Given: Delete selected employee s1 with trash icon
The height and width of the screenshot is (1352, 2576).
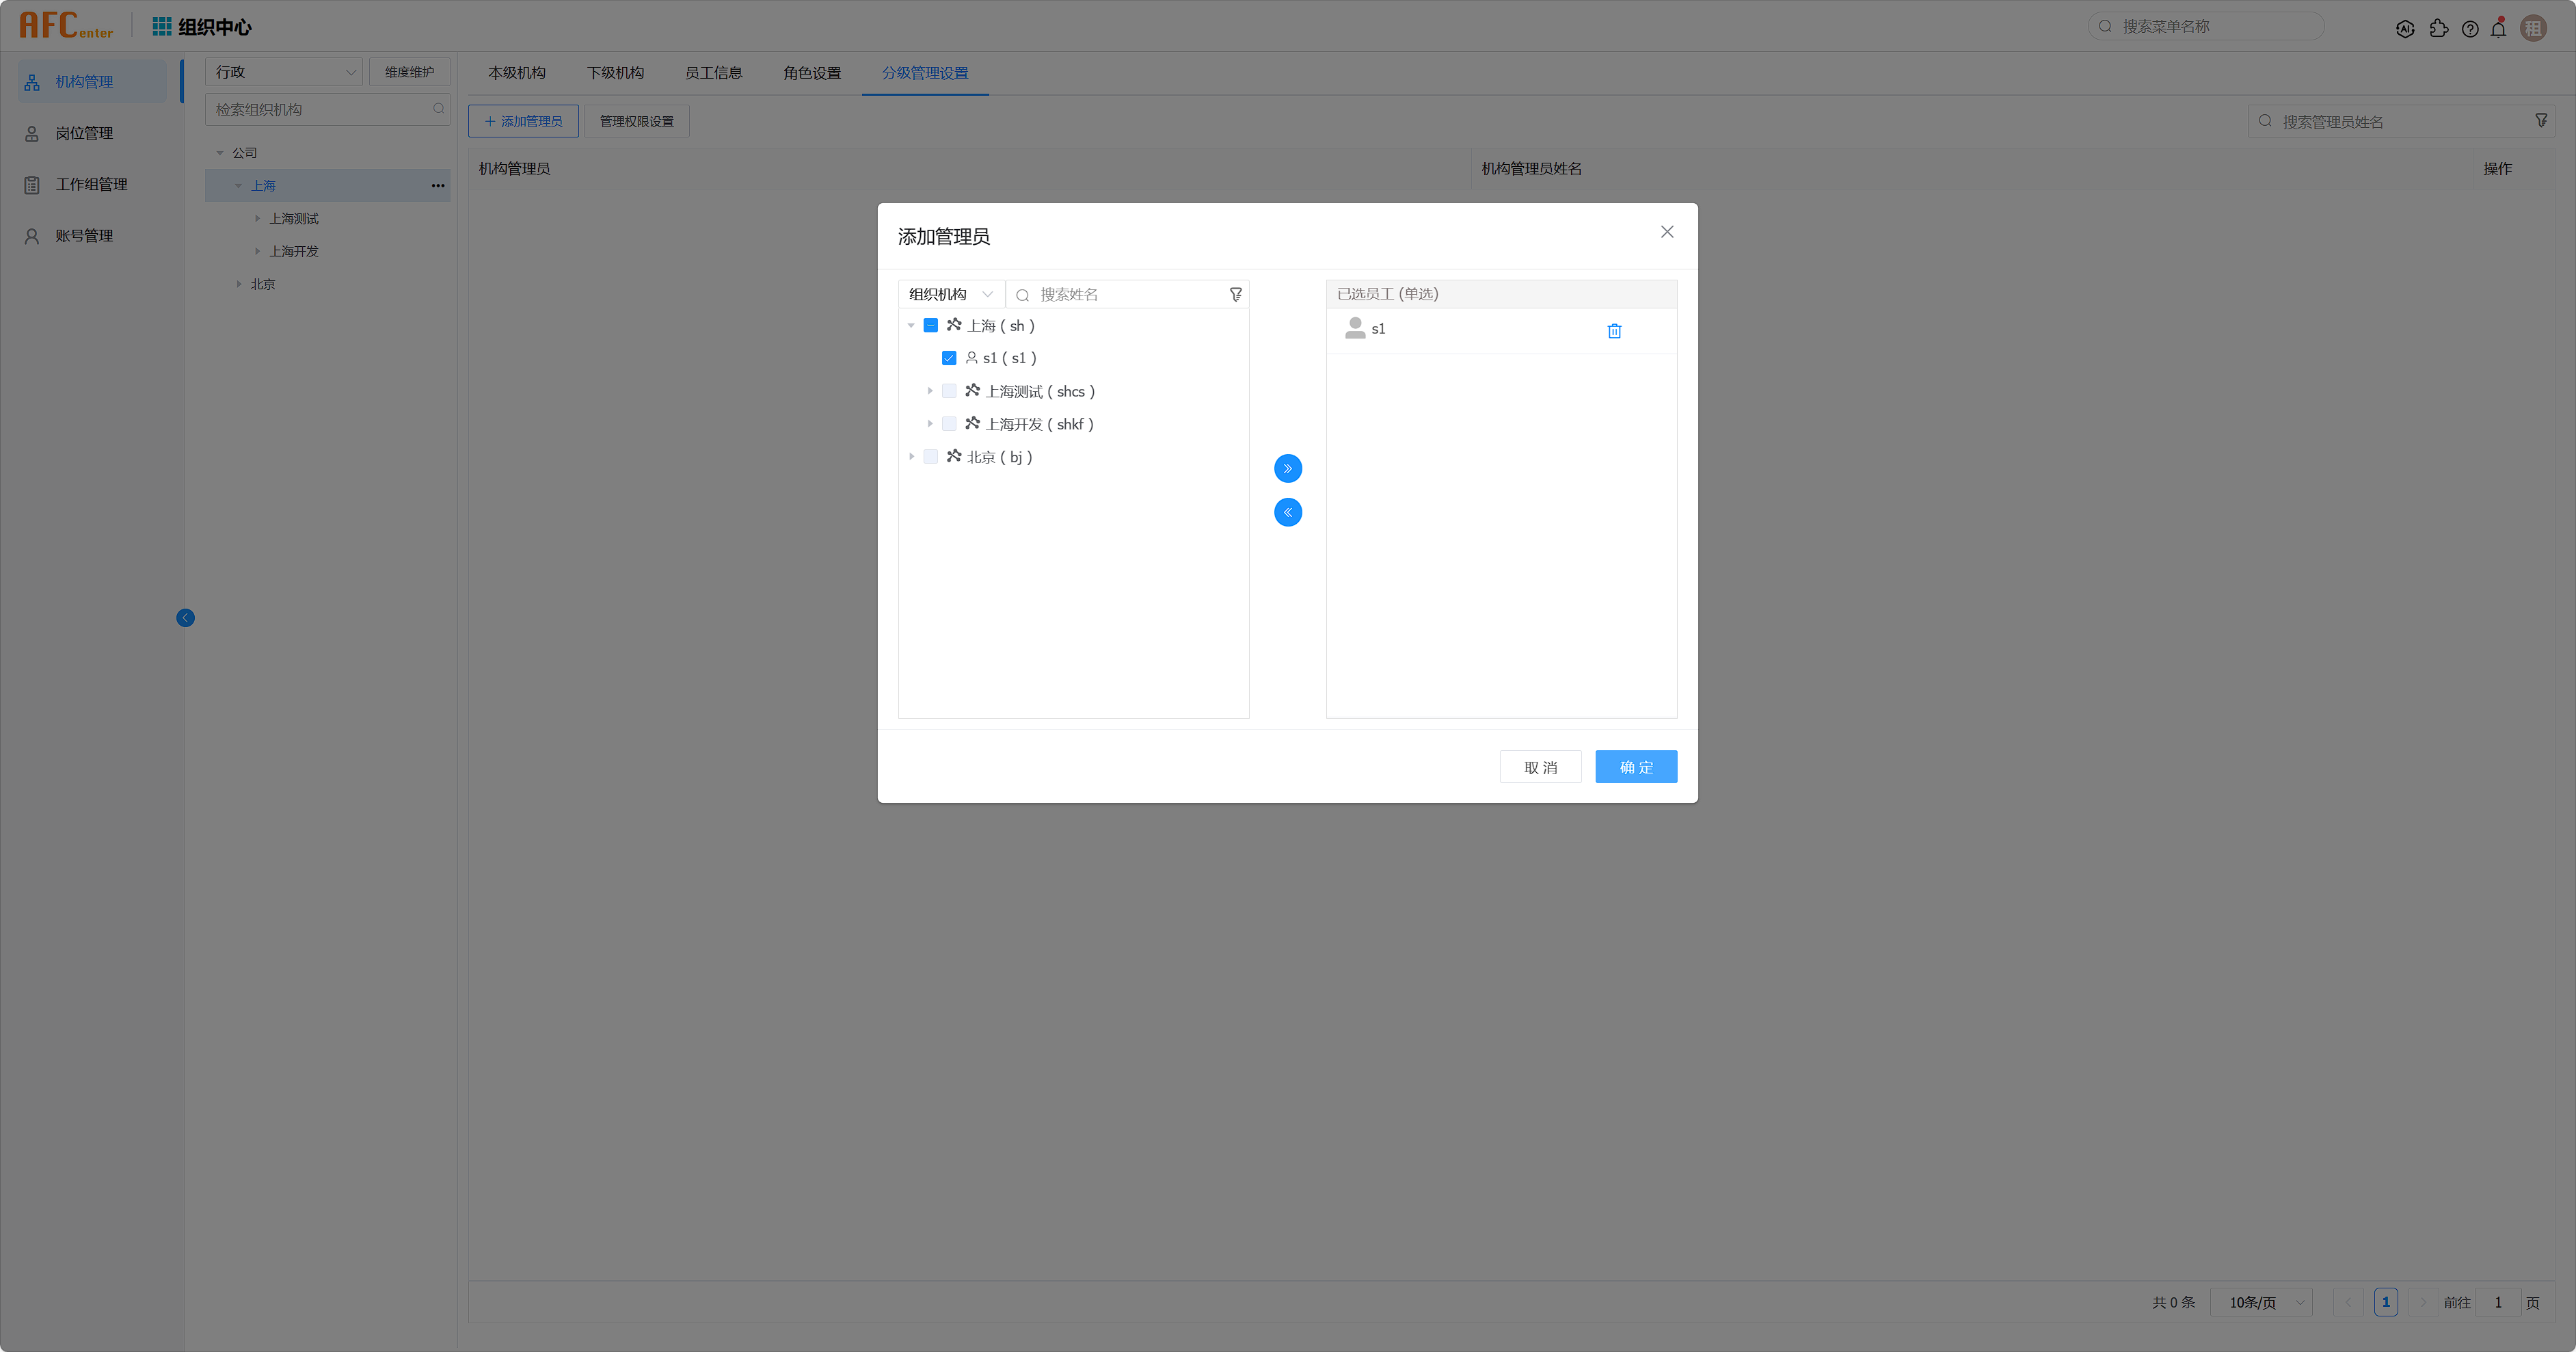Looking at the screenshot, I should pos(1614,331).
